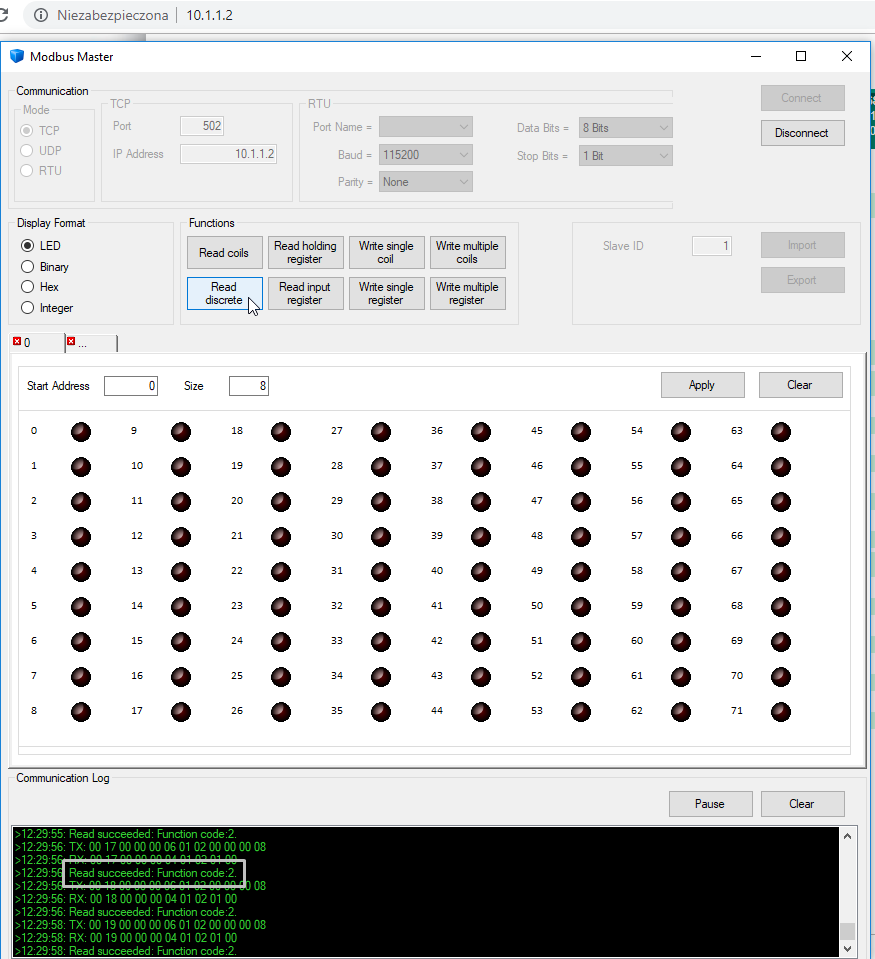Select Hex display format
Image resolution: width=875 pixels, height=959 pixels.
(x=28, y=287)
